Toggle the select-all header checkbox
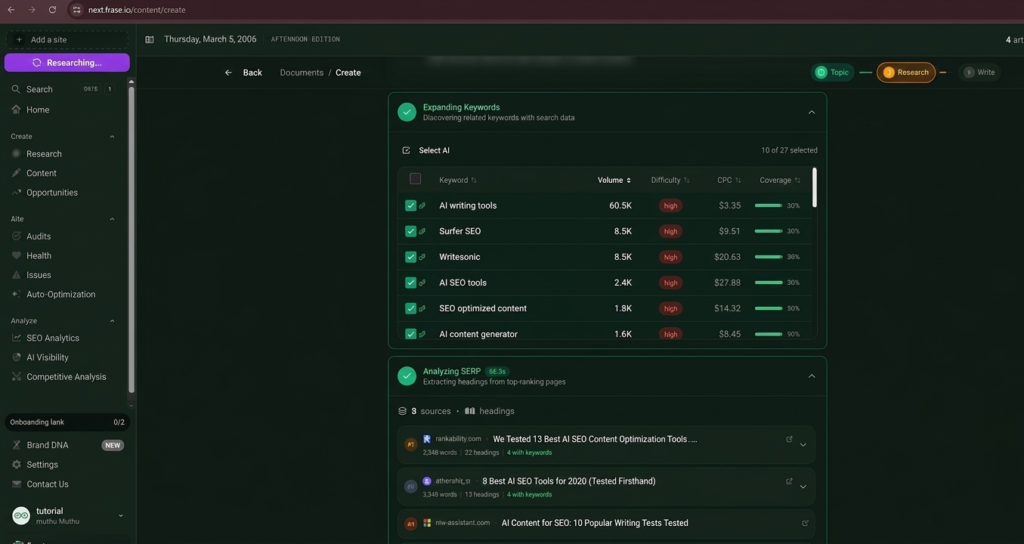The width and height of the screenshot is (1024, 544). point(415,179)
